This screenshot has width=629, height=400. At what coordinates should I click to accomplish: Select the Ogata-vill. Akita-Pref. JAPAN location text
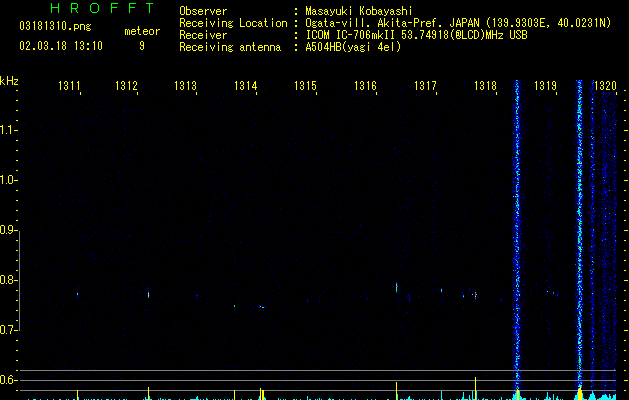[x=458, y=23]
